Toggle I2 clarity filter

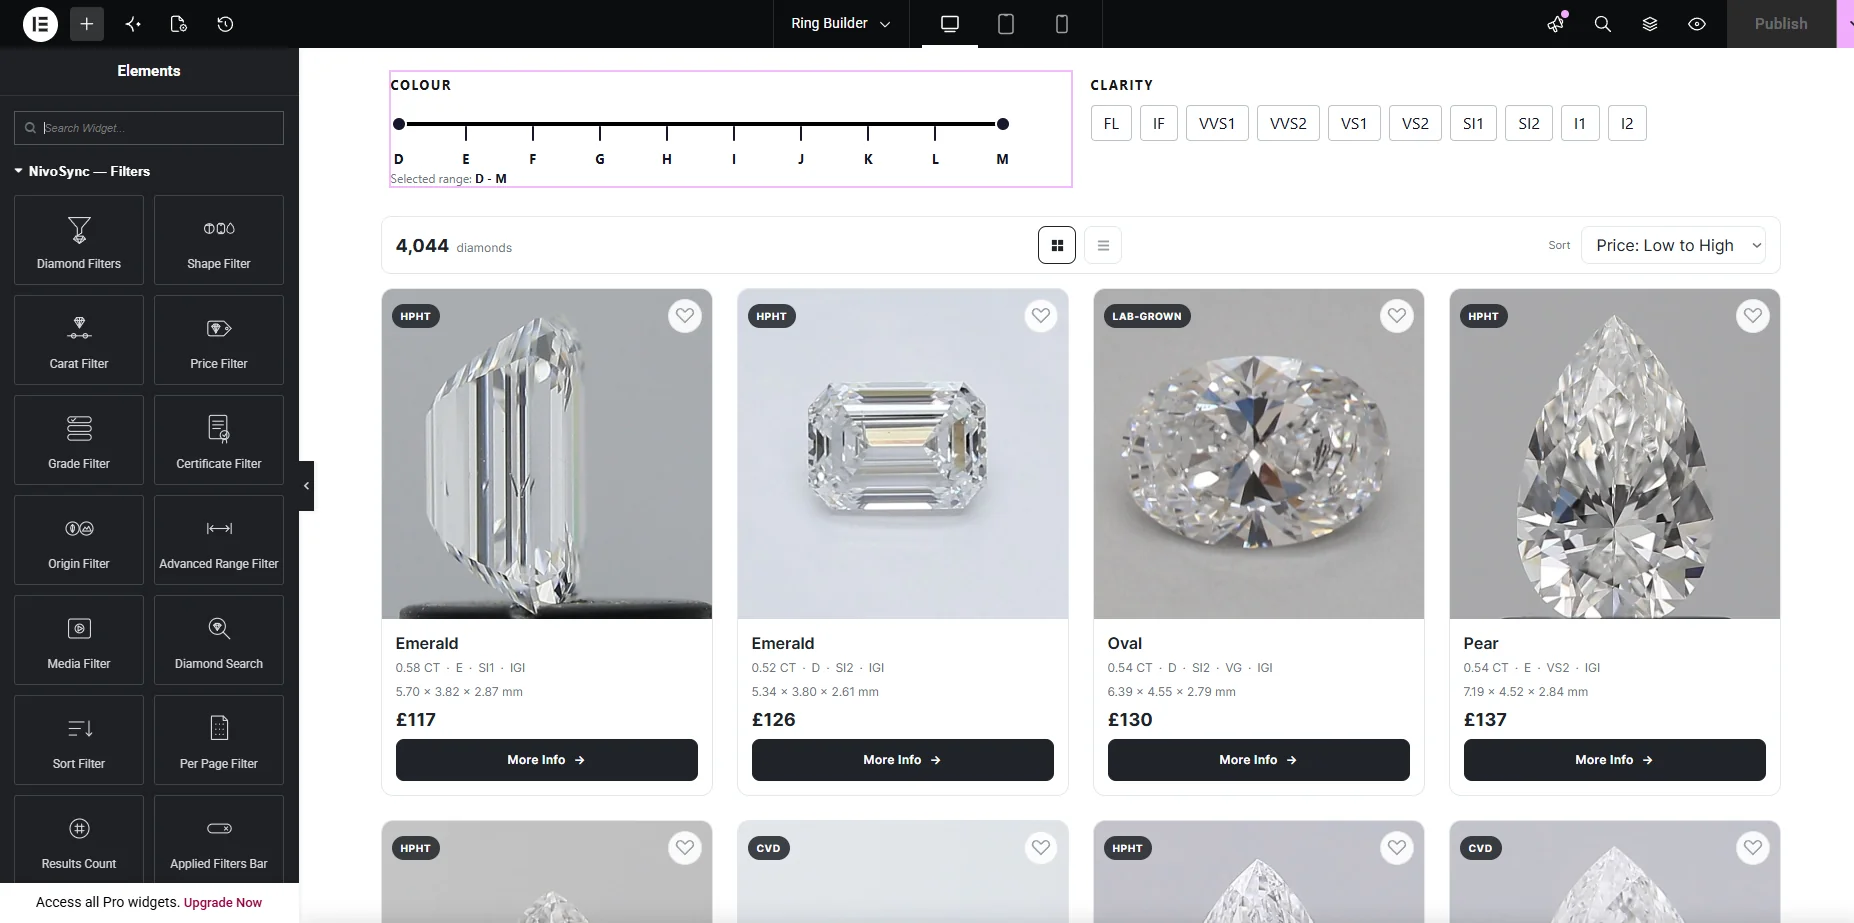point(1627,124)
